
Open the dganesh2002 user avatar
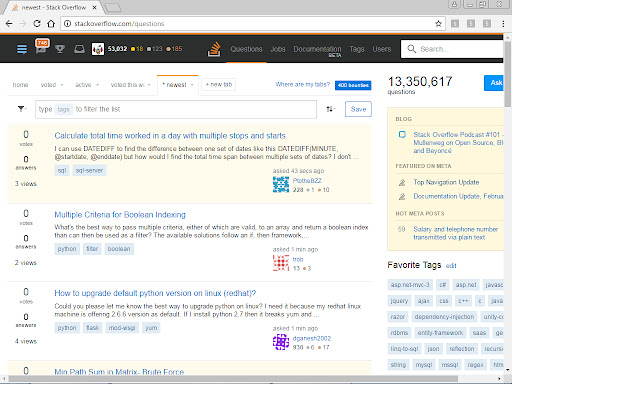(281, 342)
